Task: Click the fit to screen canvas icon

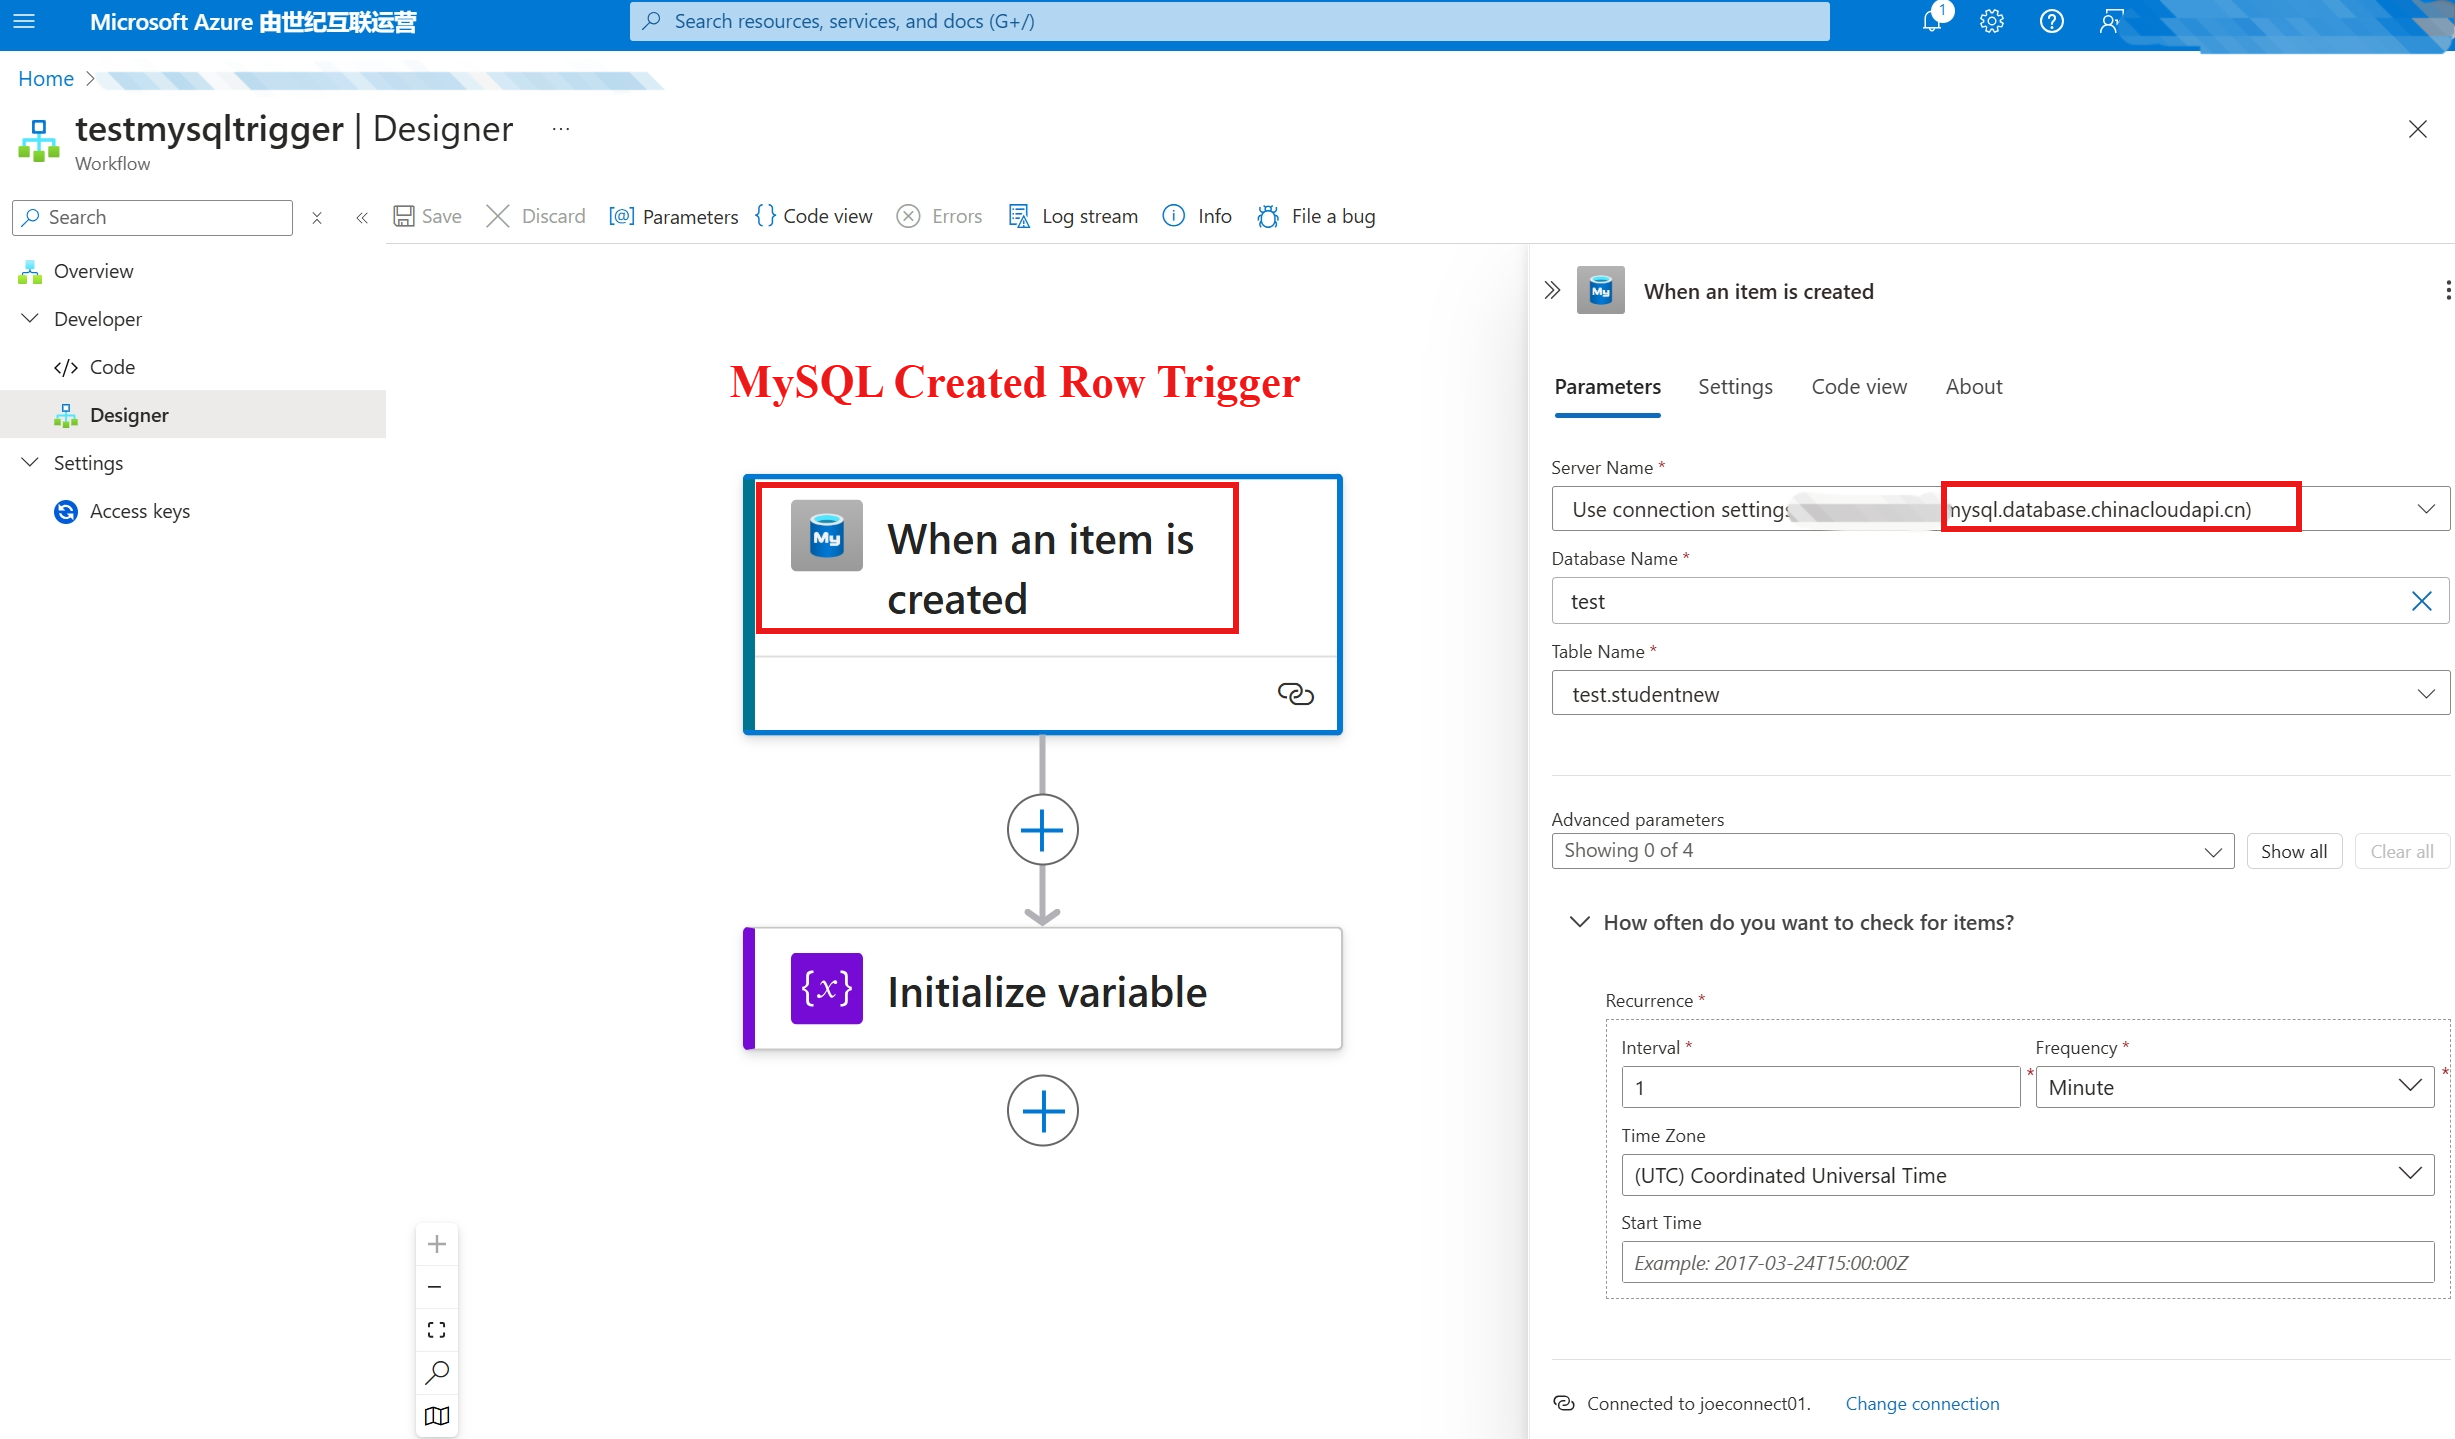Action: pos(437,1330)
